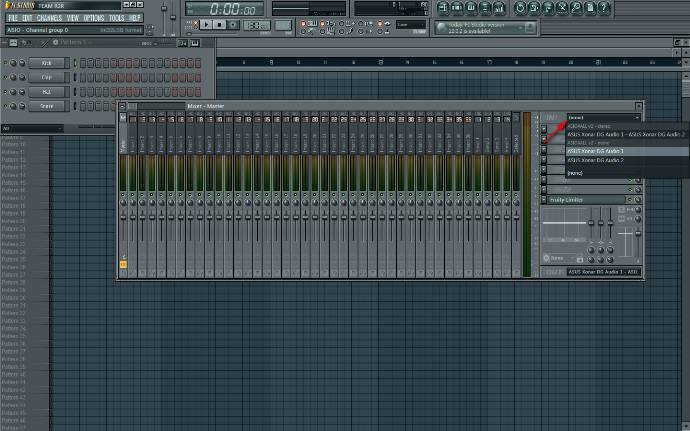Open the FILE menu
This screenshot has width=690, height=431.
[13, 18]
